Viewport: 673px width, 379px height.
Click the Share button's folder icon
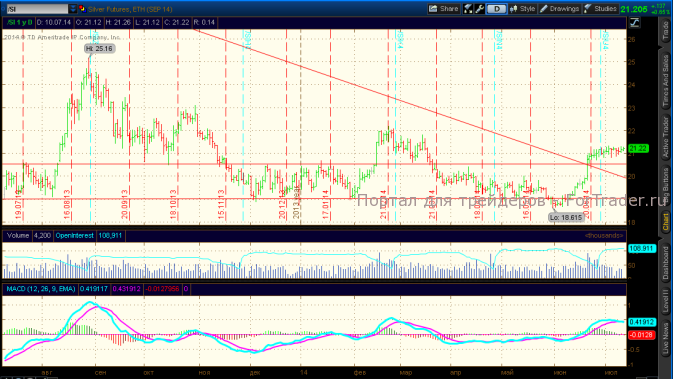click(433, 9)
